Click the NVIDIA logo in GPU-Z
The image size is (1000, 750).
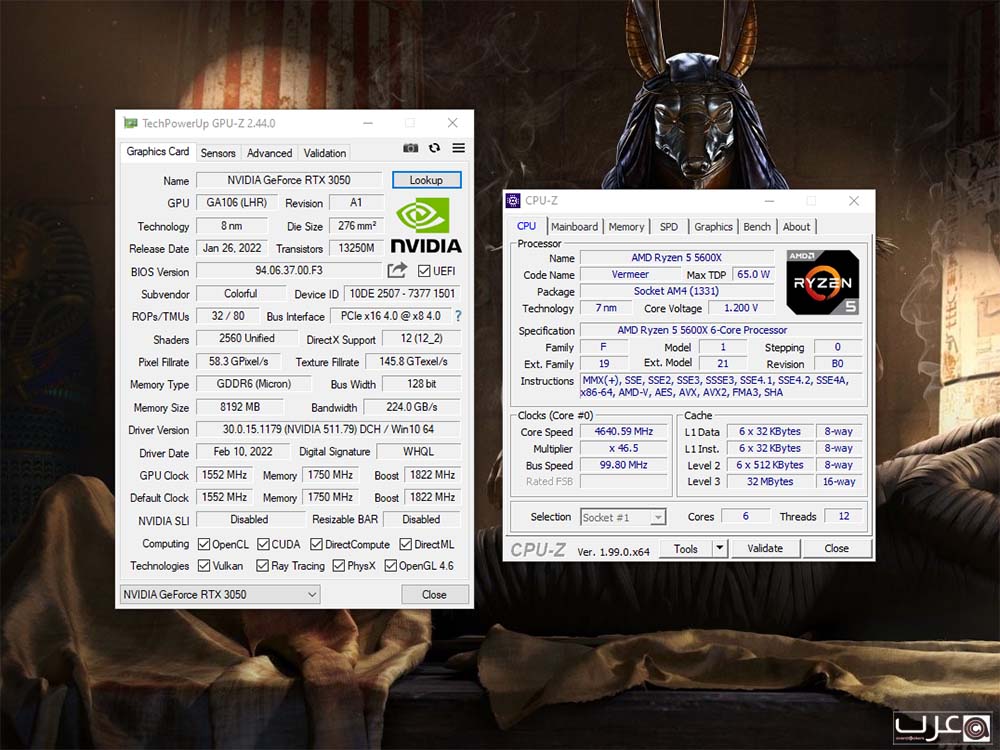[425, 225]
